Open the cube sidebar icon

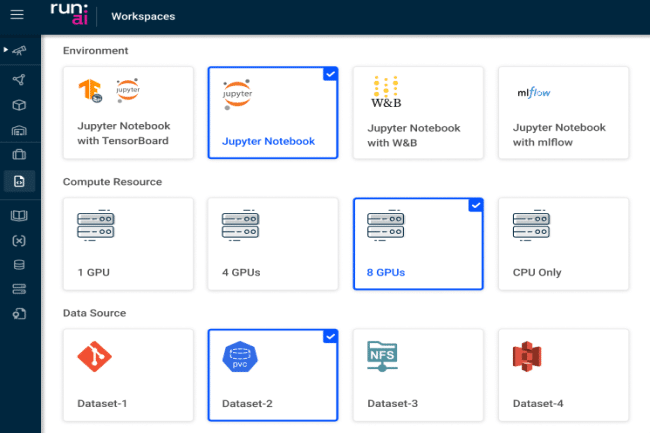click(x=19, y=105)
